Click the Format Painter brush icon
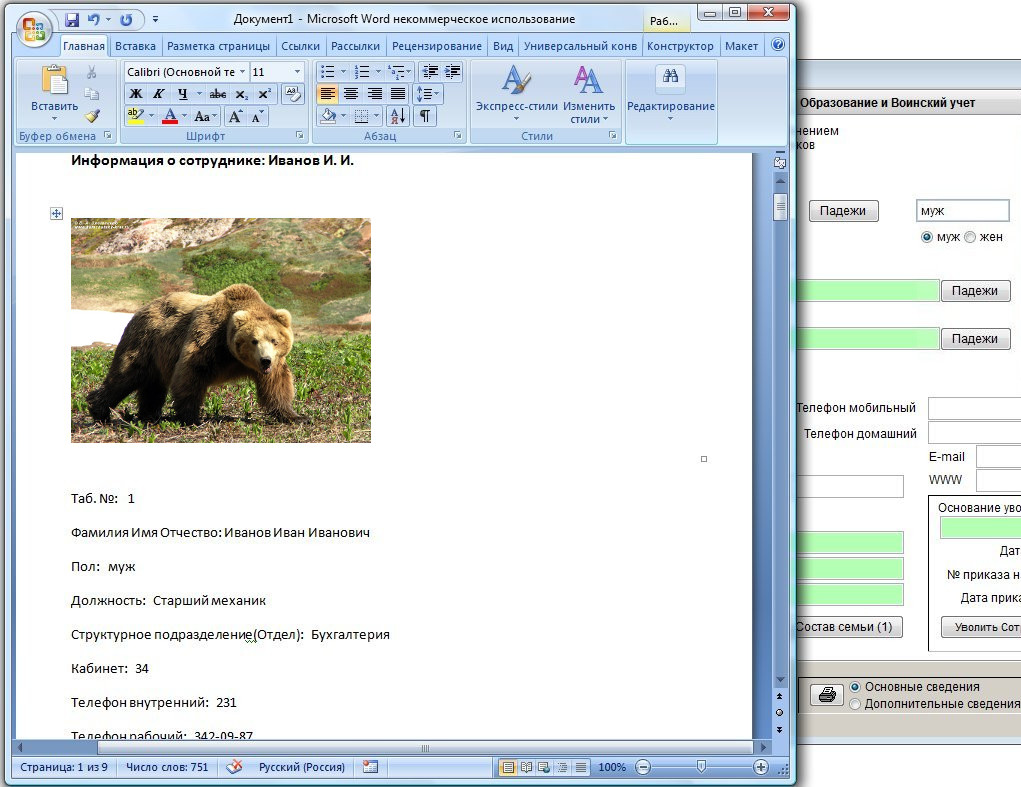The image size is (1021, 787). click(x=92, y=116)
